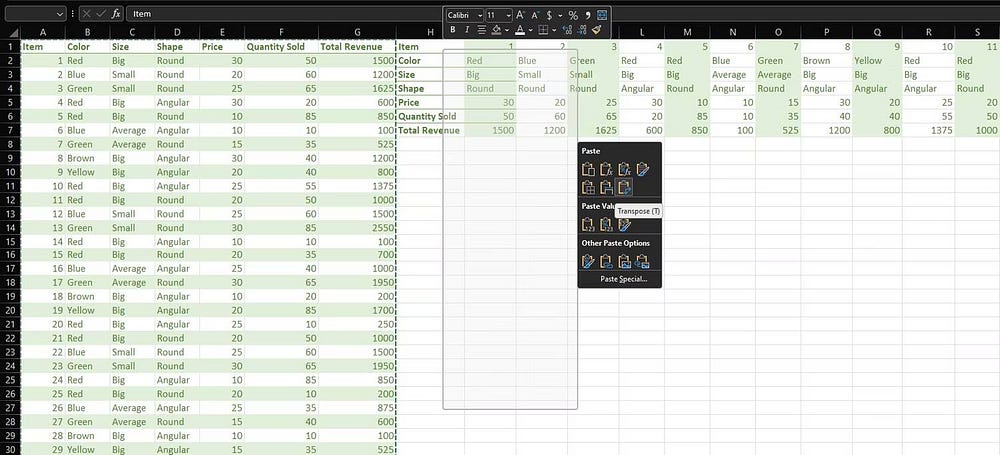Toggle Italic in the mini toolbar
The width and height of the screenshot is (1000, 455).
tap(465, 30)
